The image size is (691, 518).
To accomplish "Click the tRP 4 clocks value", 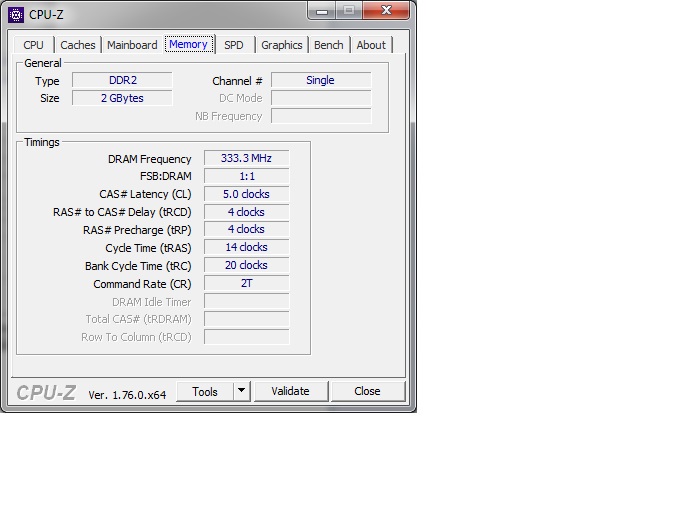I will pos(246,229).
